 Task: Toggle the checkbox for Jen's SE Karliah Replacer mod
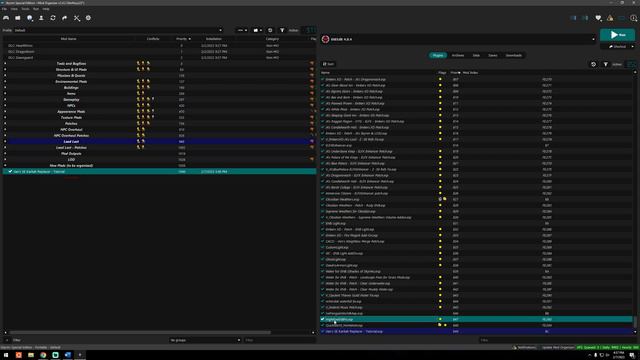10,171
